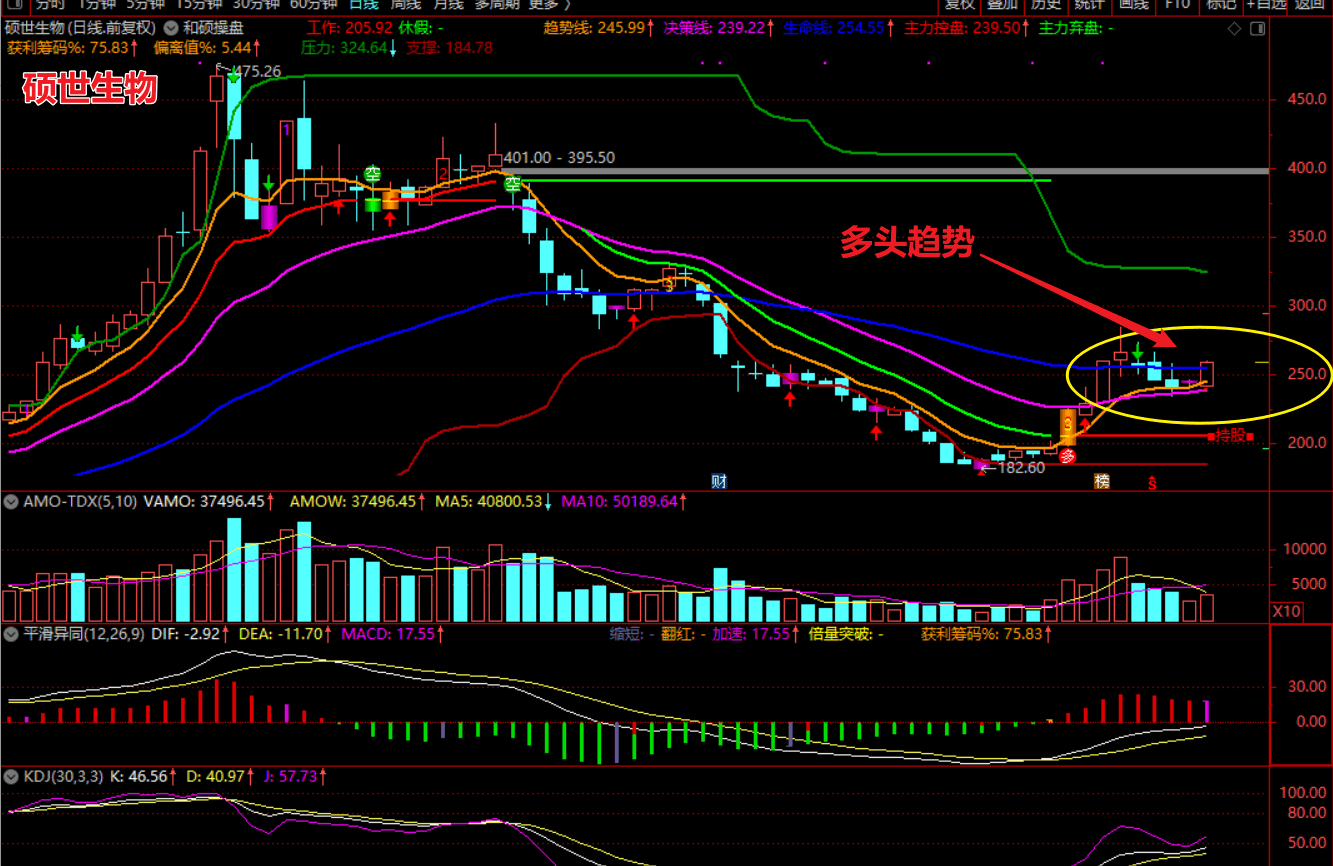Click the red S marker on timeline
Viewport: 1333px width, 866px height.
pos(1152,482)
